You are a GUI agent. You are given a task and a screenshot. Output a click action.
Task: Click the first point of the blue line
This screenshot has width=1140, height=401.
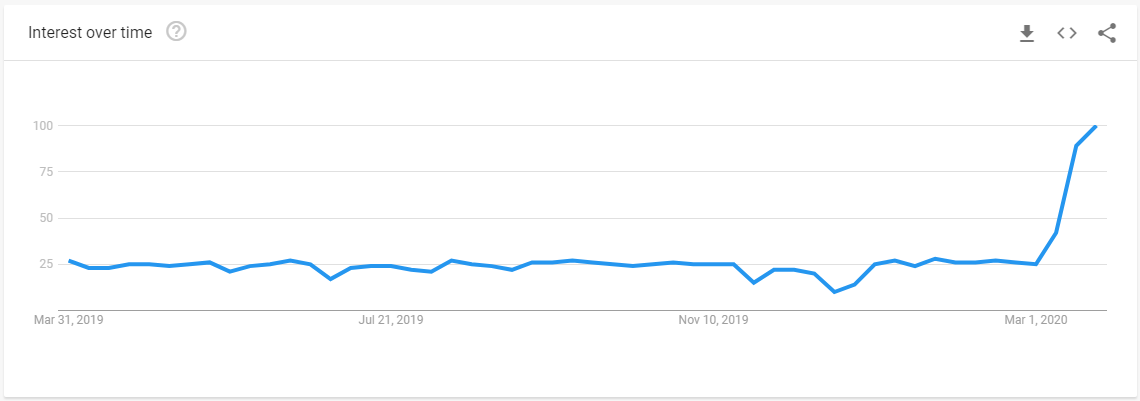click(69, 260)
